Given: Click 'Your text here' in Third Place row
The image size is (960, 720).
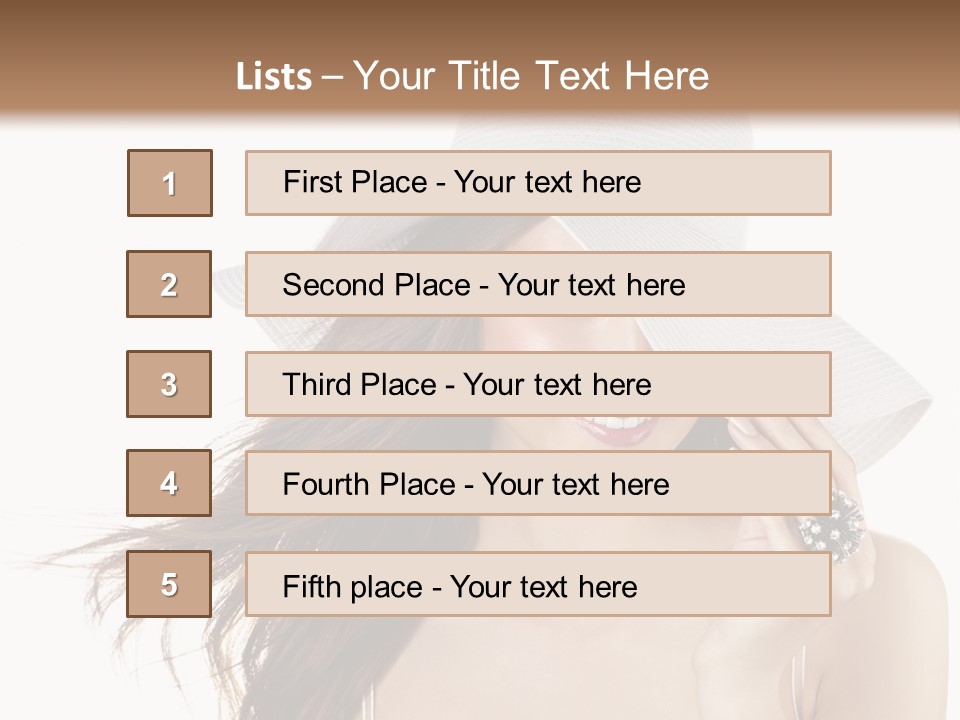Looking at the screenshot, I should click(x=557, y=385).
